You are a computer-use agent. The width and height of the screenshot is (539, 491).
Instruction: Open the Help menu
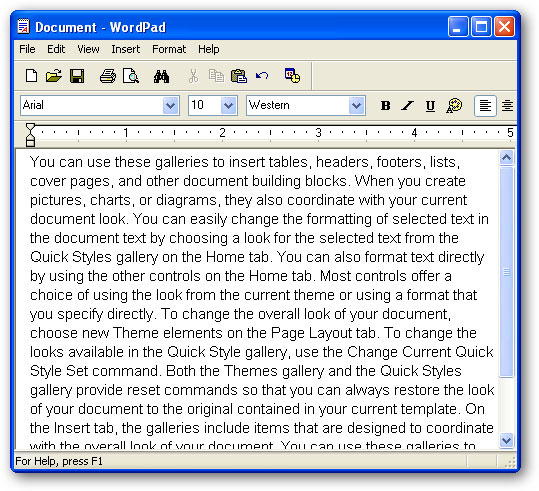[x=209, y=49]
